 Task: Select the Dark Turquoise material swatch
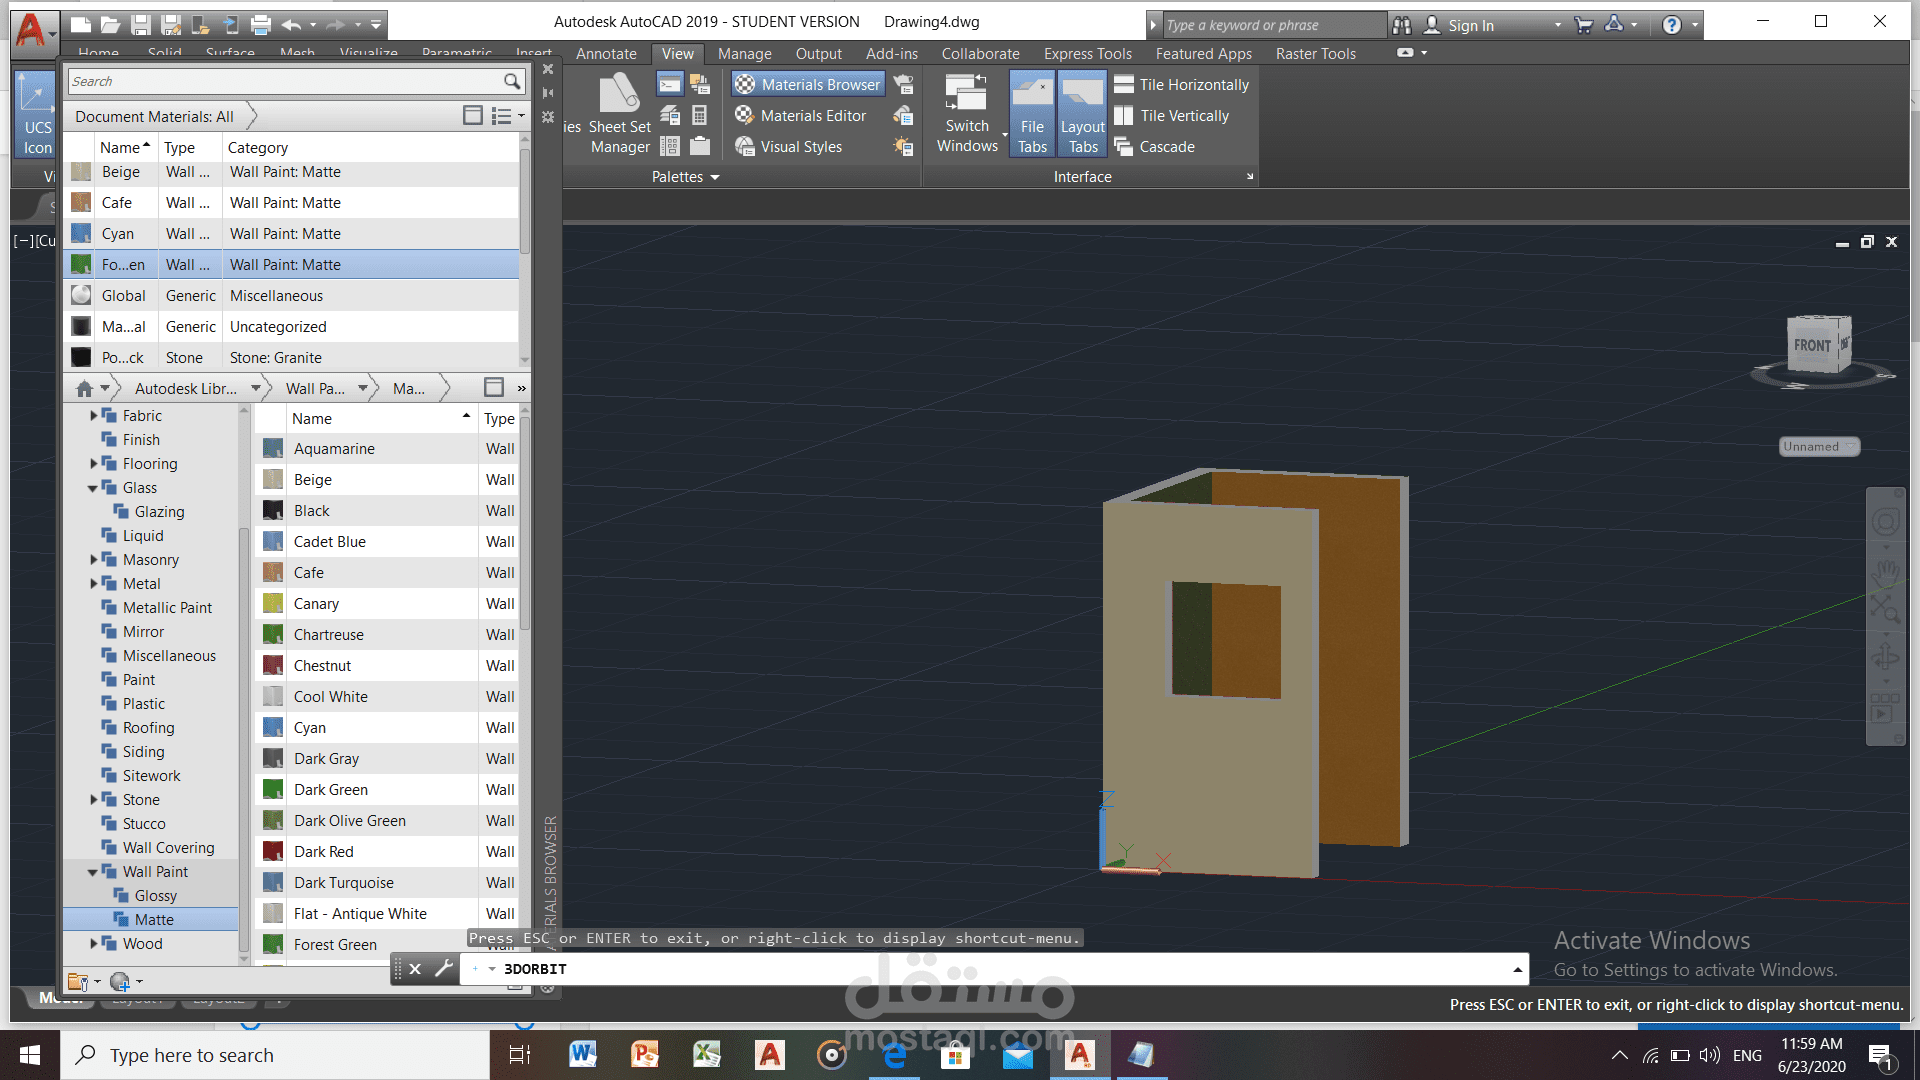click(x=343, y=882)
